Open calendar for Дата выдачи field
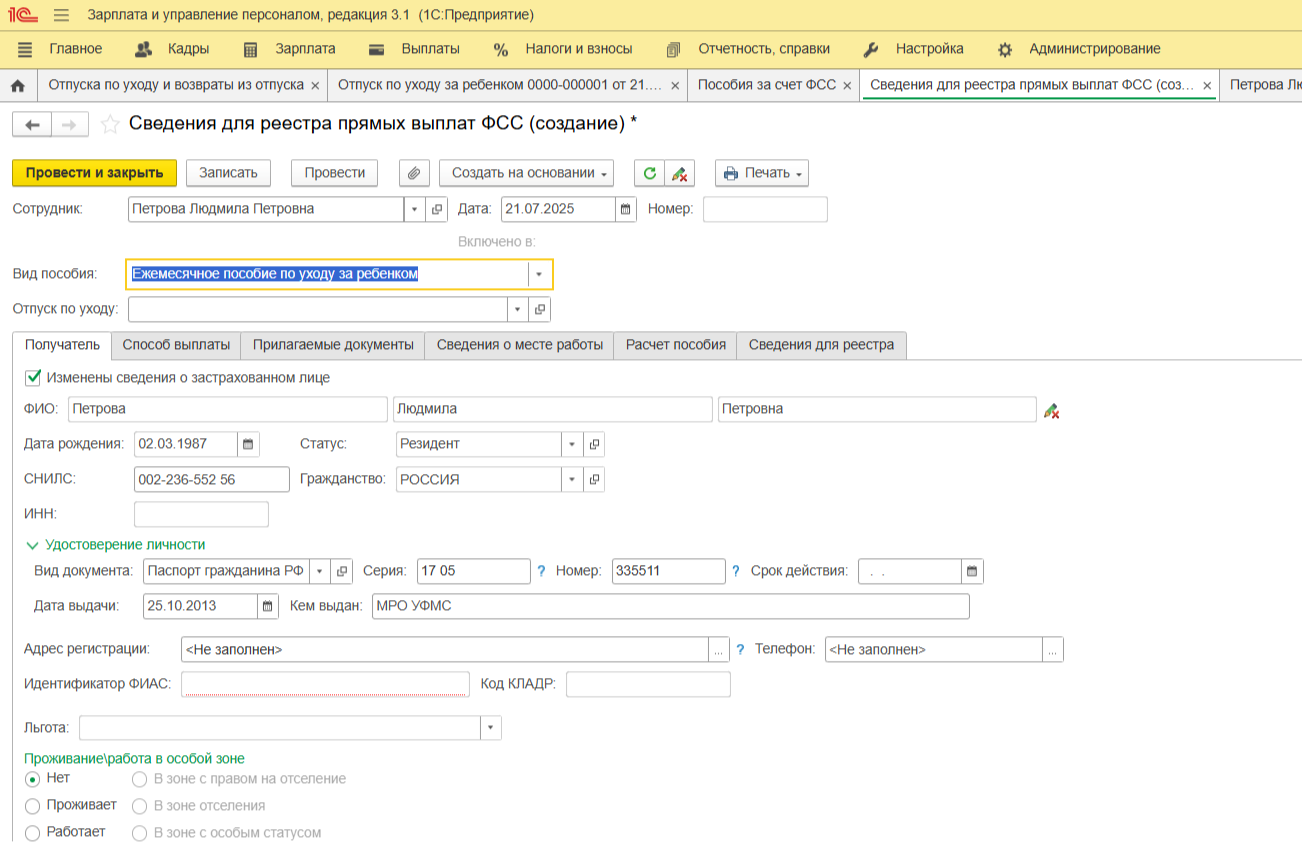 (x=268, y=606)
